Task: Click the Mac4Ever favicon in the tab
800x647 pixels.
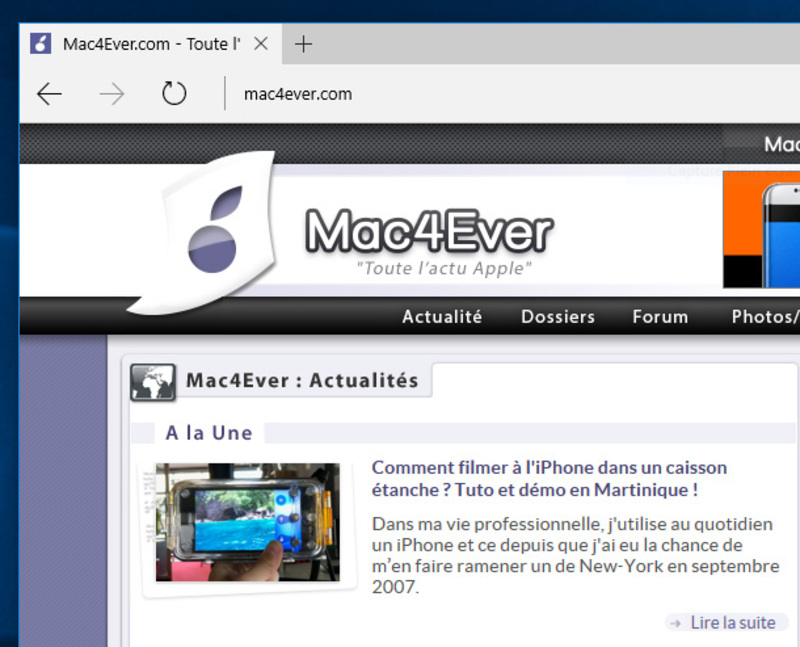Action: tap(40, 44)
